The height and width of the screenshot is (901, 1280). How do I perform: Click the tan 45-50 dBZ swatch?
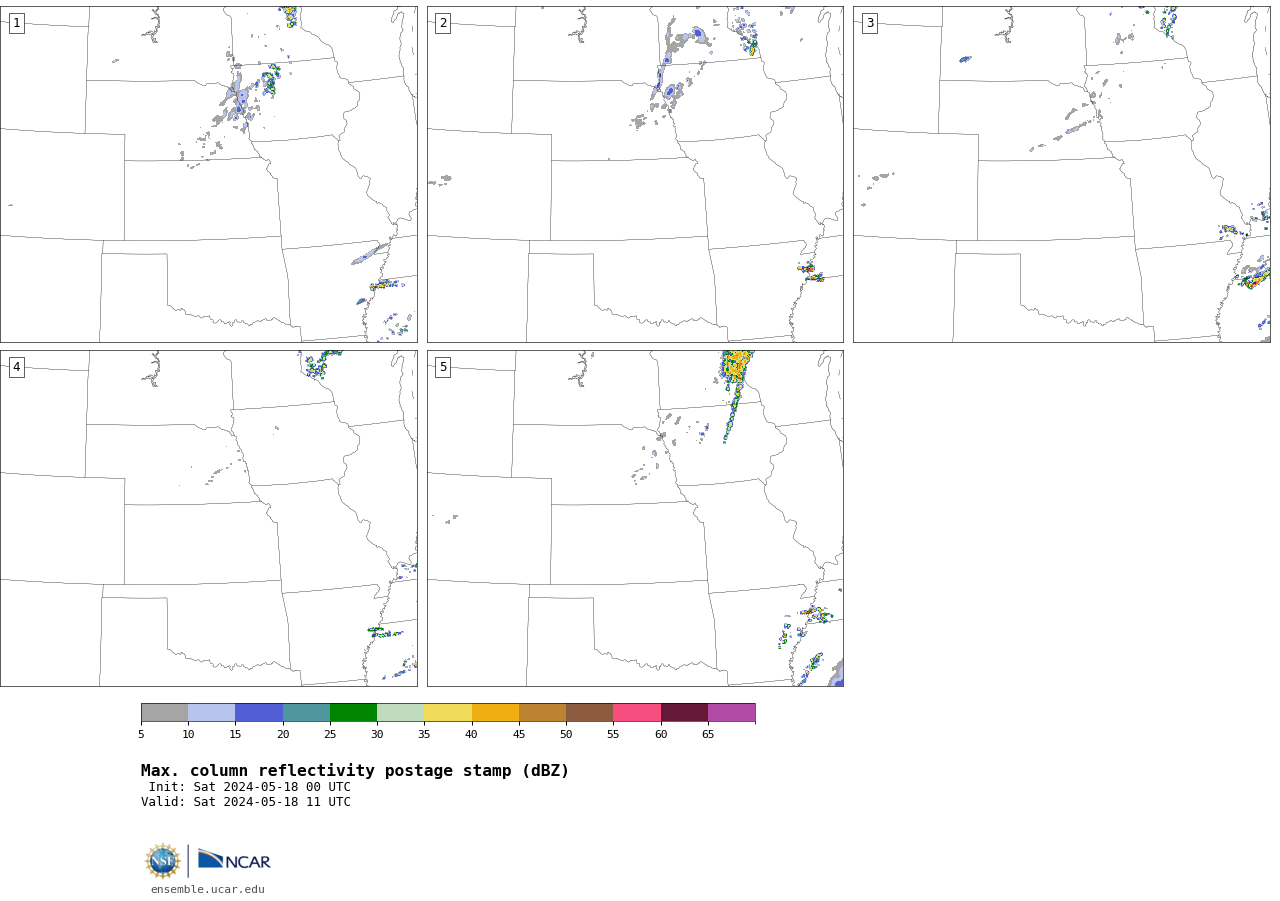coord(542,713)
